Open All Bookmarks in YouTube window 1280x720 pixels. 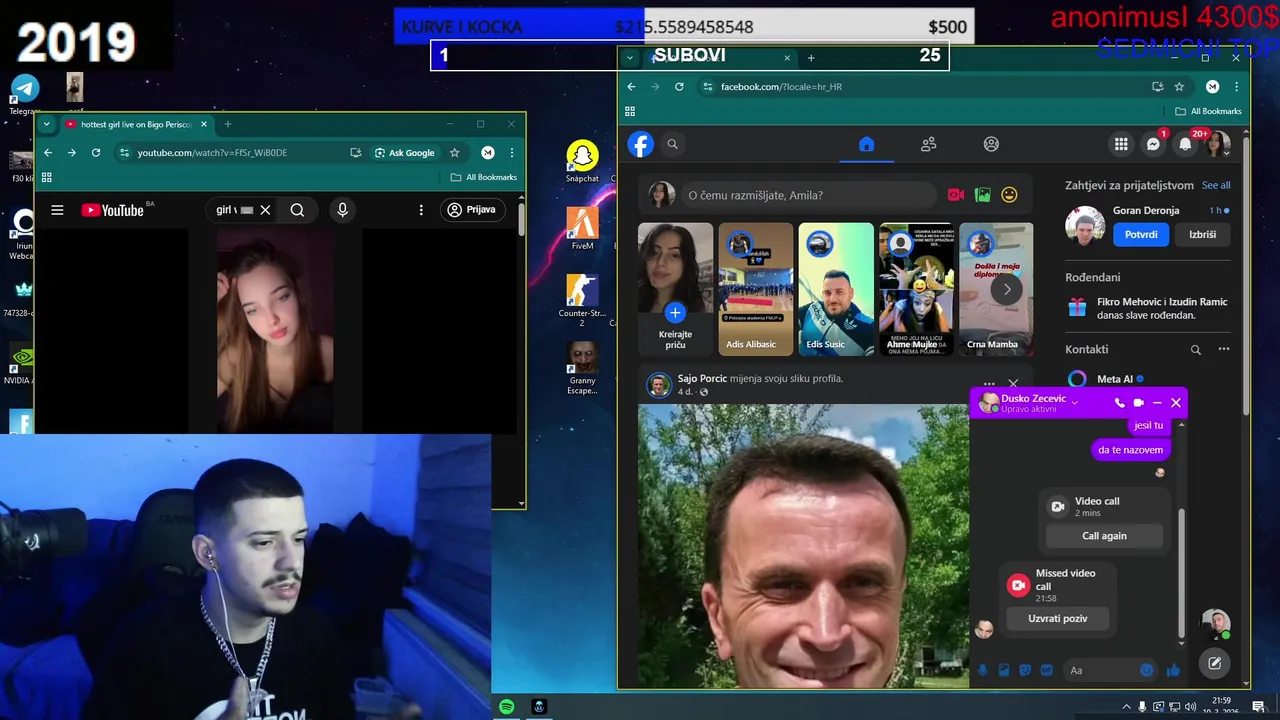click(484, 177)
